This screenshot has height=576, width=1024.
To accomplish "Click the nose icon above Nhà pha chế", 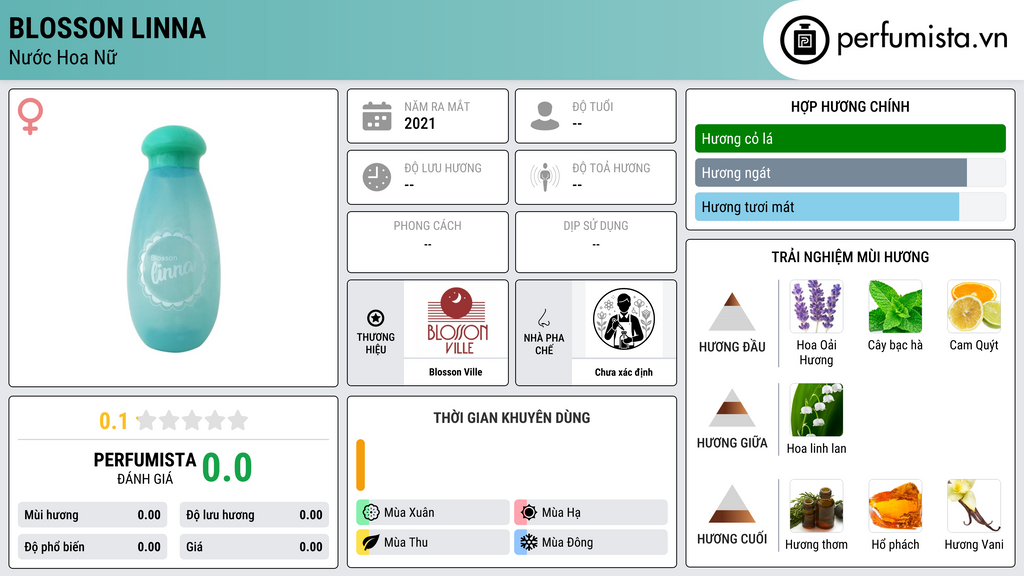I will (x=543, y=318).
